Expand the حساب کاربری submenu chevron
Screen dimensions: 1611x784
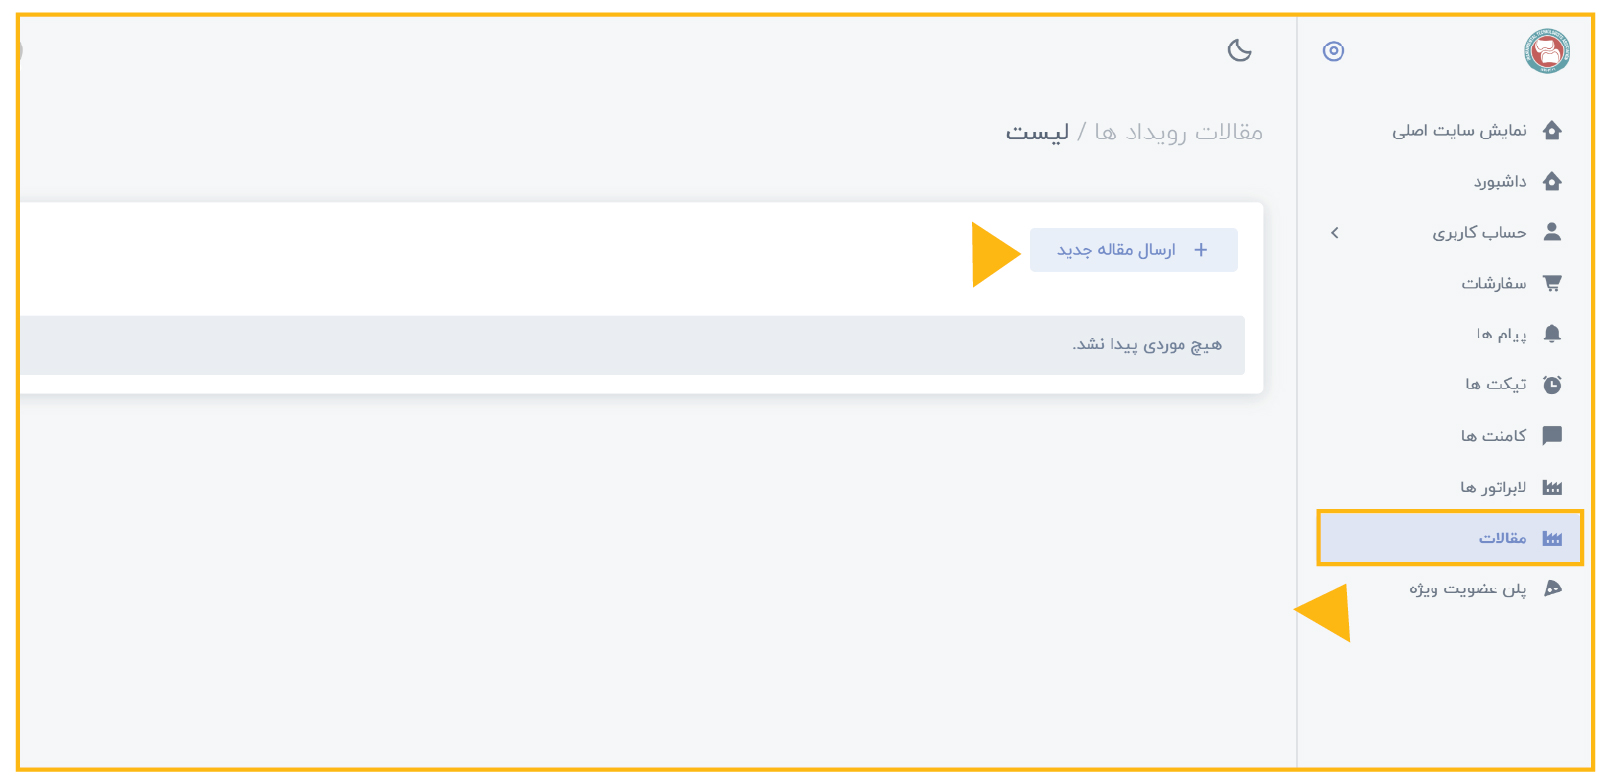(x=1335, y=233)
